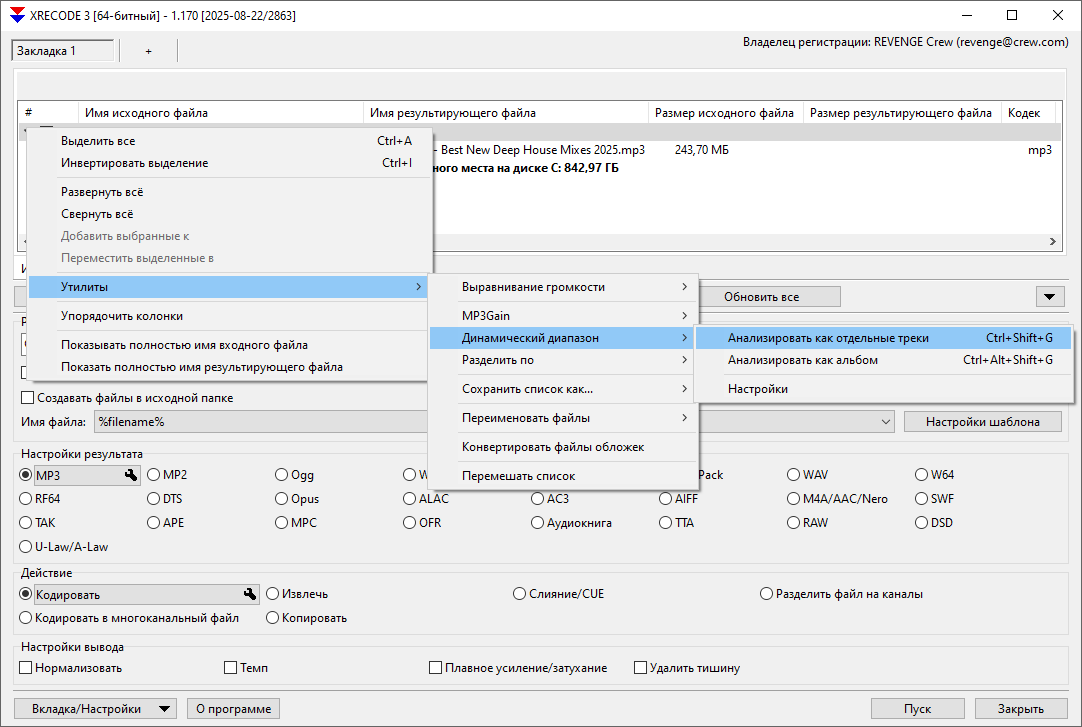The image size is (1082, 727).
Task: Click the %filename% name input field
Action: [x=262, y=422]
